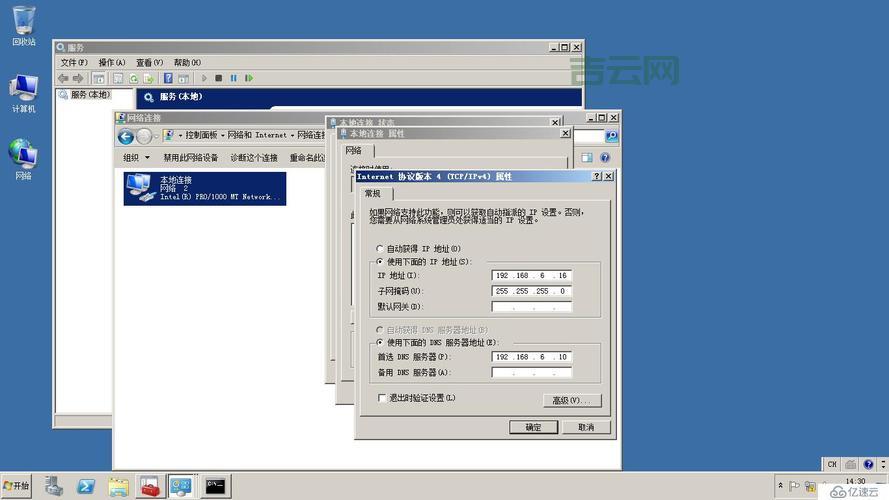Screen dimensions: 889x500
Task: Select 使用下面的 DNS 服务器地址 radio button
Action: click(x=379, y=342)
